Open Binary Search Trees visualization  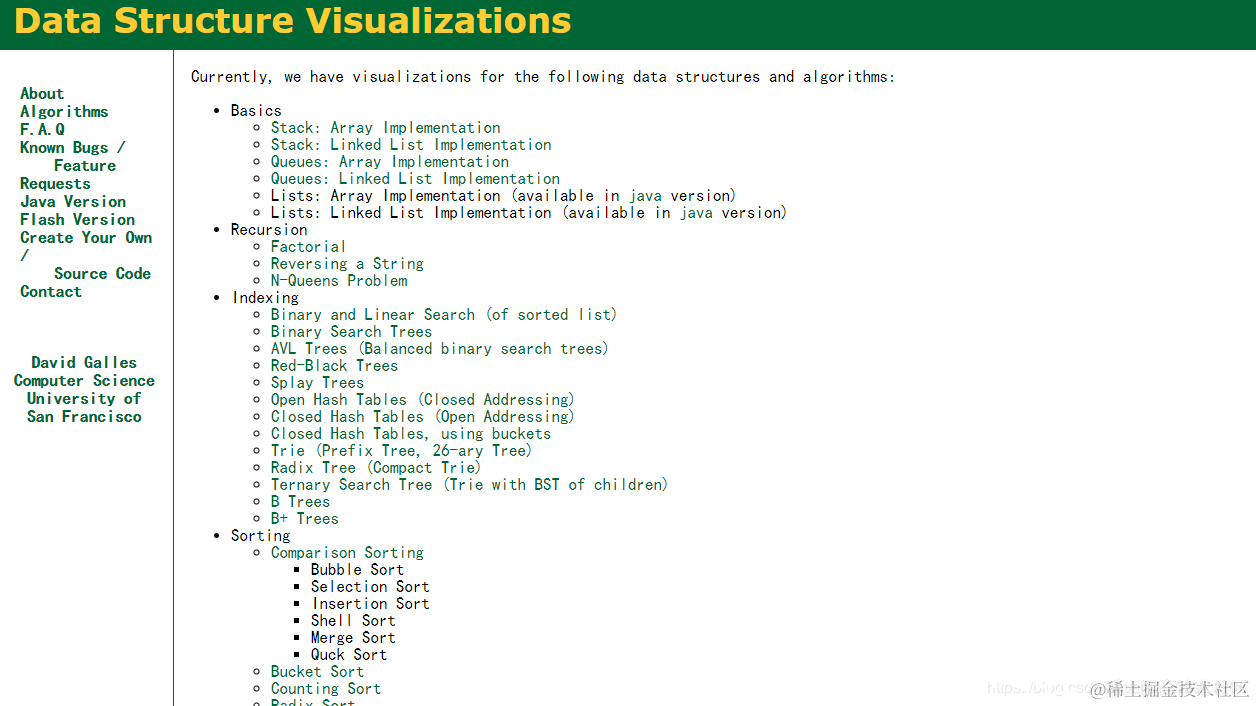[351, 332]
